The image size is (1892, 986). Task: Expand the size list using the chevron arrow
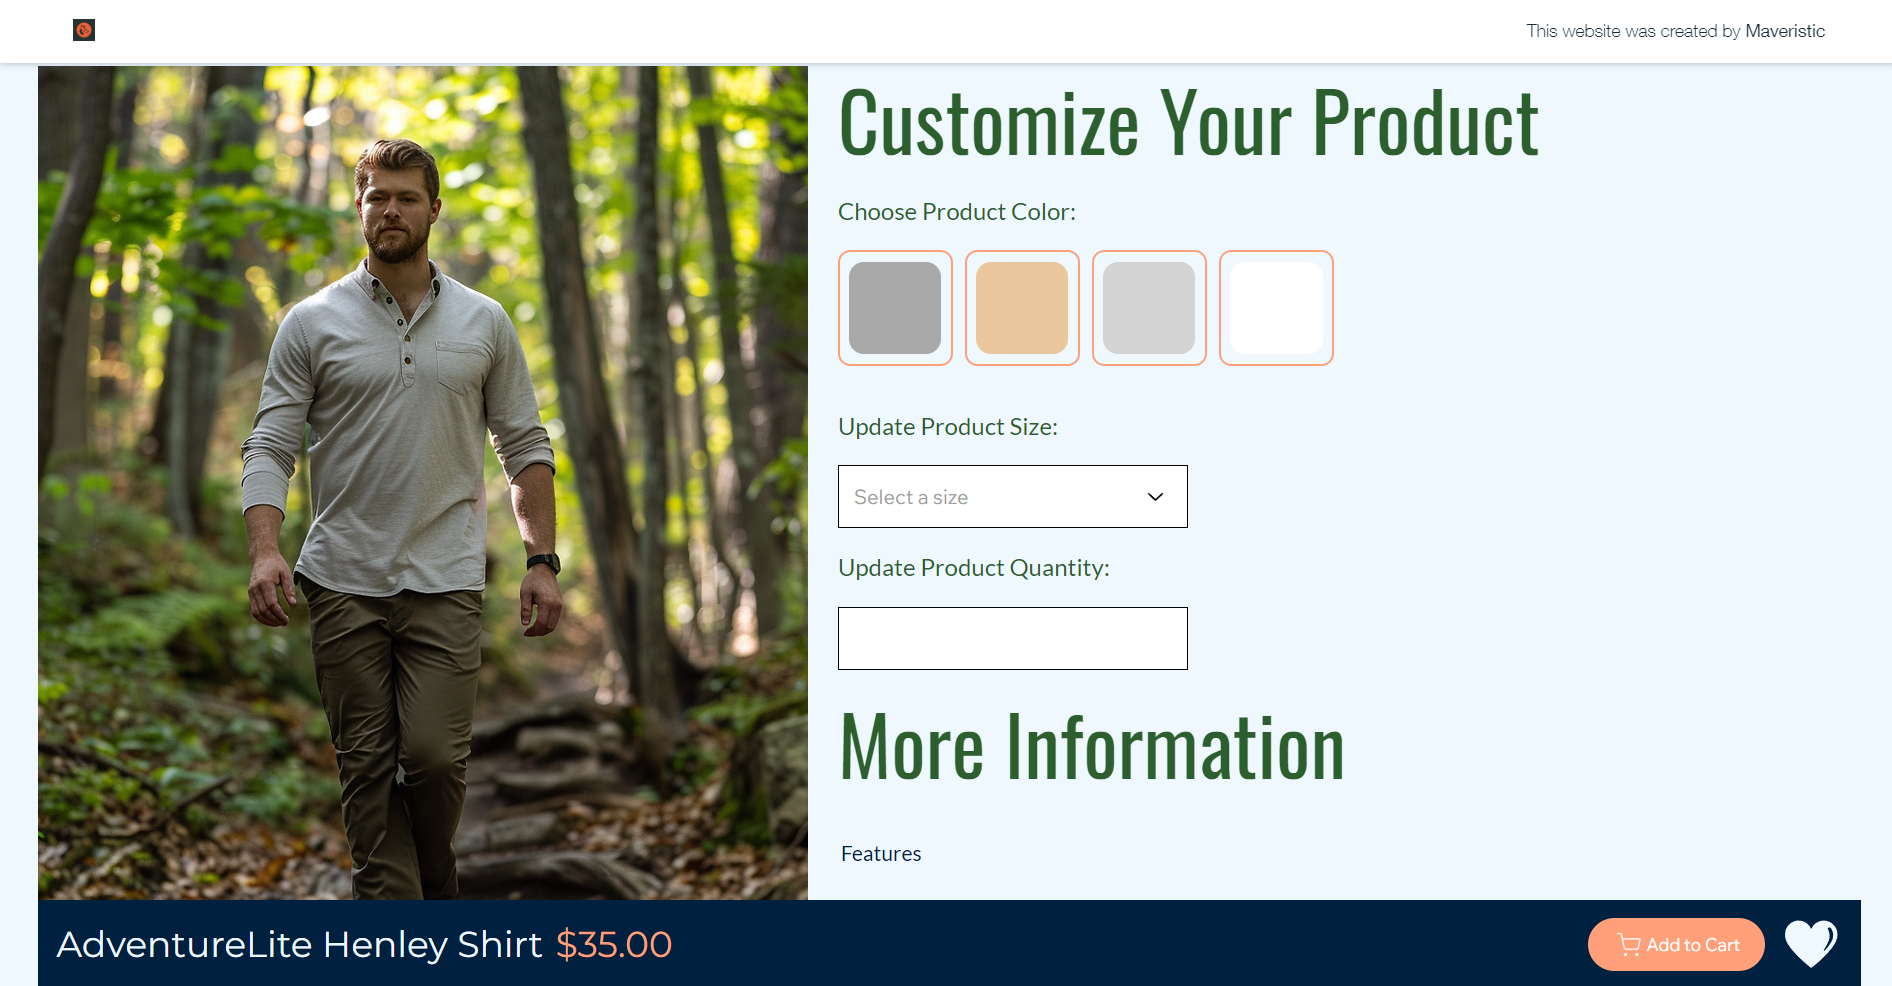point(1155,497)
